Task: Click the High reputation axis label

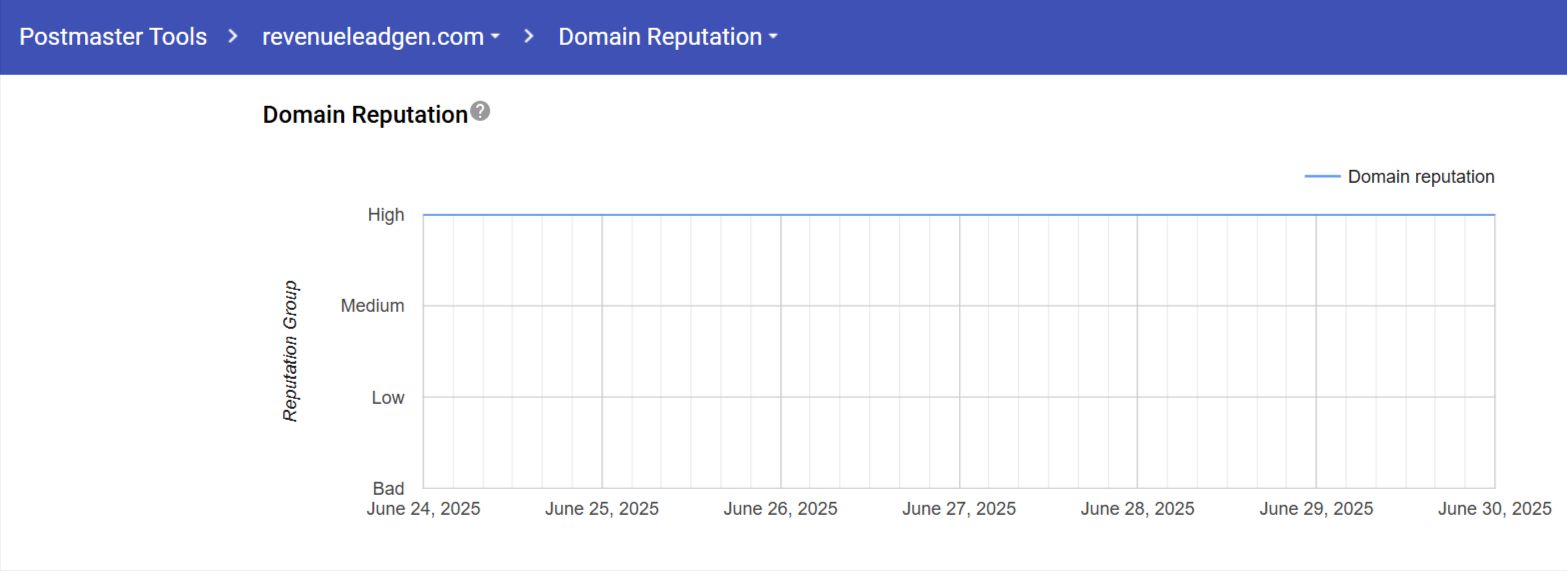Action: [x=386, y=214]
